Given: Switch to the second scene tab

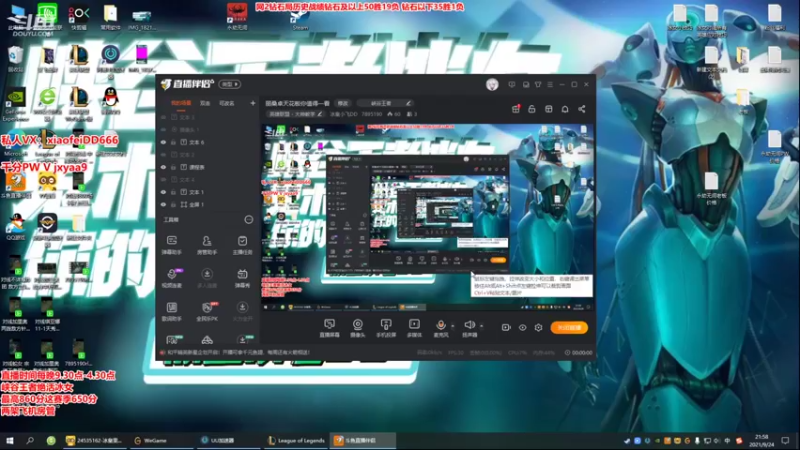Looking at the screenshot, I should pos(205,104).
